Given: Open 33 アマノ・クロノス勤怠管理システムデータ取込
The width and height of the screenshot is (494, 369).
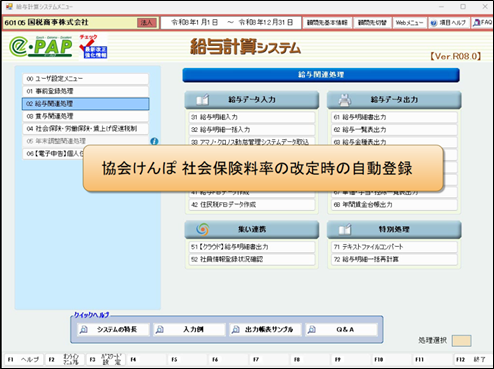Looking at the screenshot, I should point(252,141).
